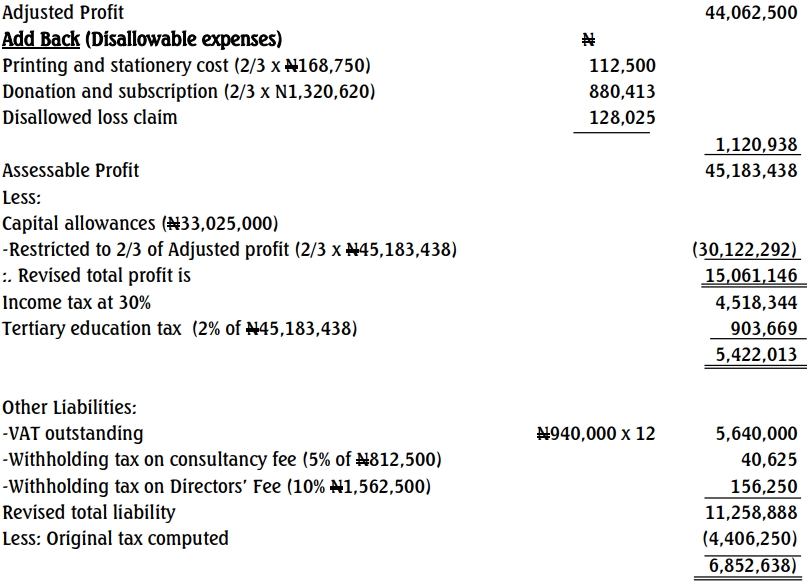
Task: Click the Other Liabilities heading
Action: pyautogui.click(x=70, y=407)
